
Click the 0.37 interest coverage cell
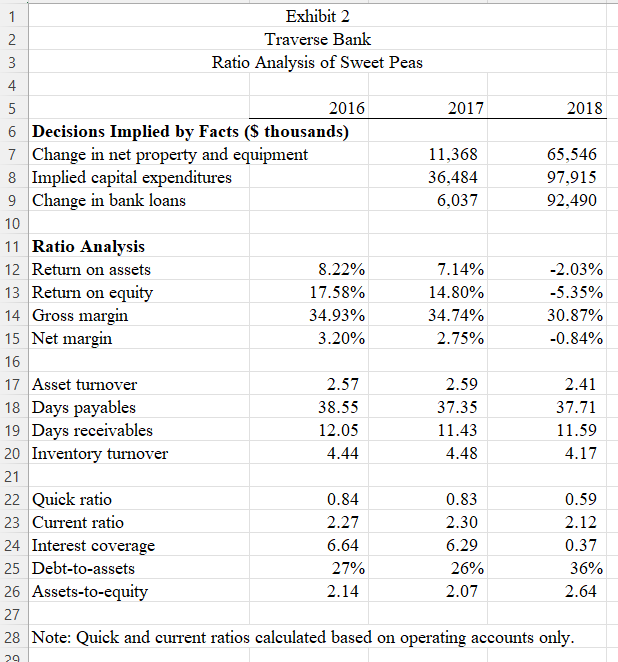pyautogui.click(x=547, y=545)
